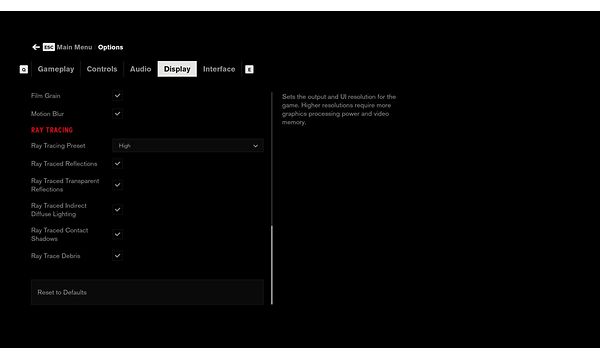
Task: Click the resolution description text
Action: (x=339, y=109)
